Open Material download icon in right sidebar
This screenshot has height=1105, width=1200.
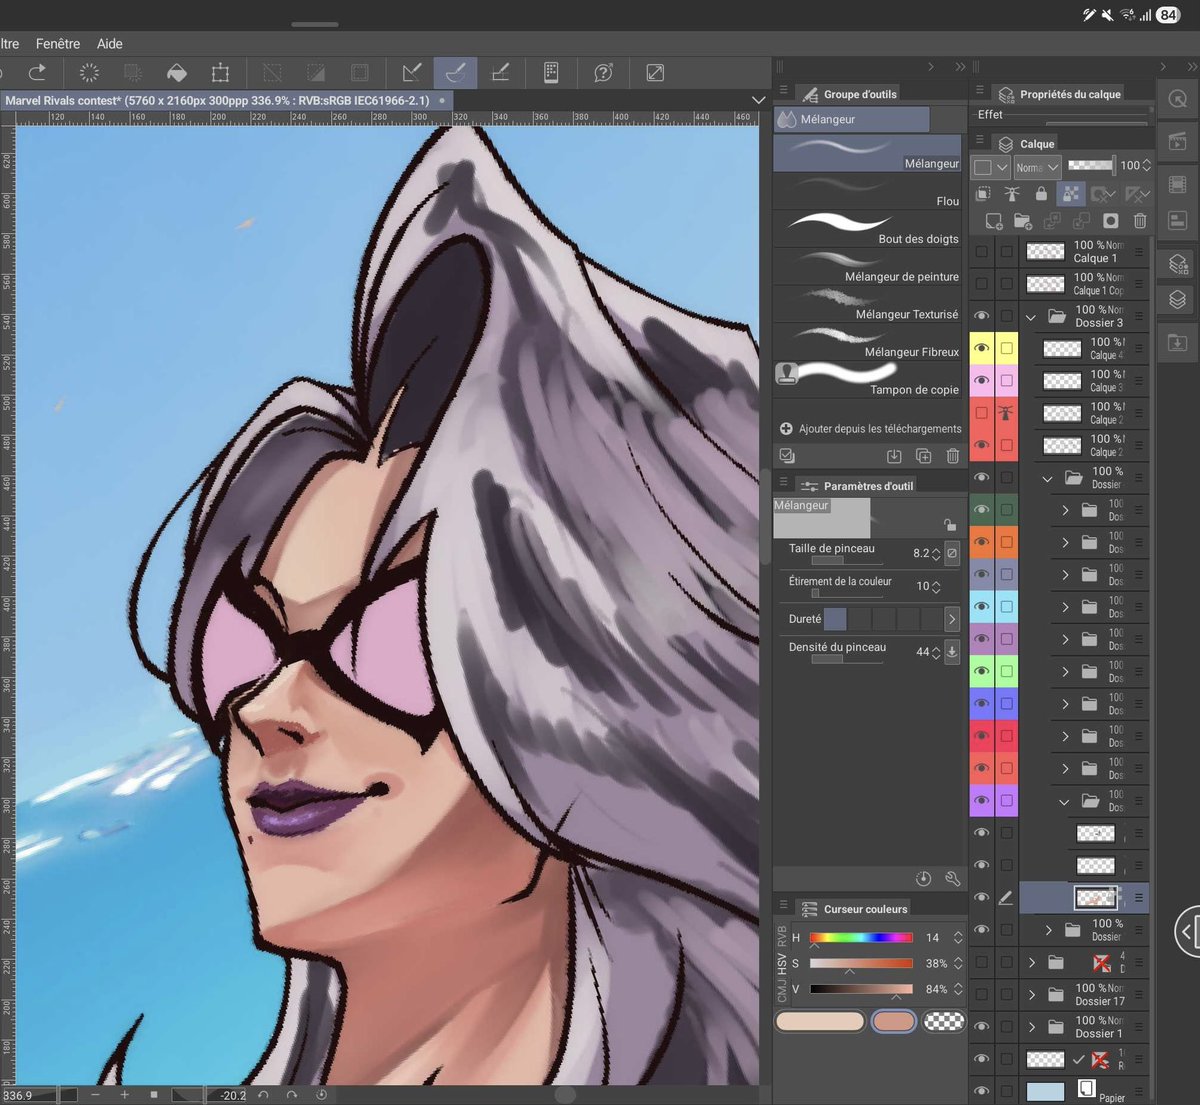pyautogui.click(x=1178, y=343)
